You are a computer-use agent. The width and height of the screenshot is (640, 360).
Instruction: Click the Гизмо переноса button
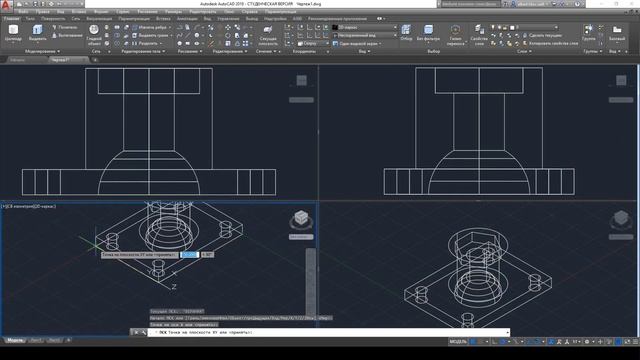[x=455, y=34]
